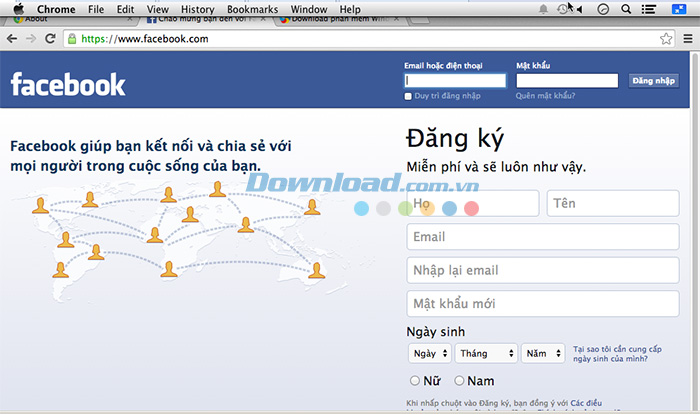Go back with the browser back arrow
The width and height of the screenshot is (700, 414).
coord(12,39)
